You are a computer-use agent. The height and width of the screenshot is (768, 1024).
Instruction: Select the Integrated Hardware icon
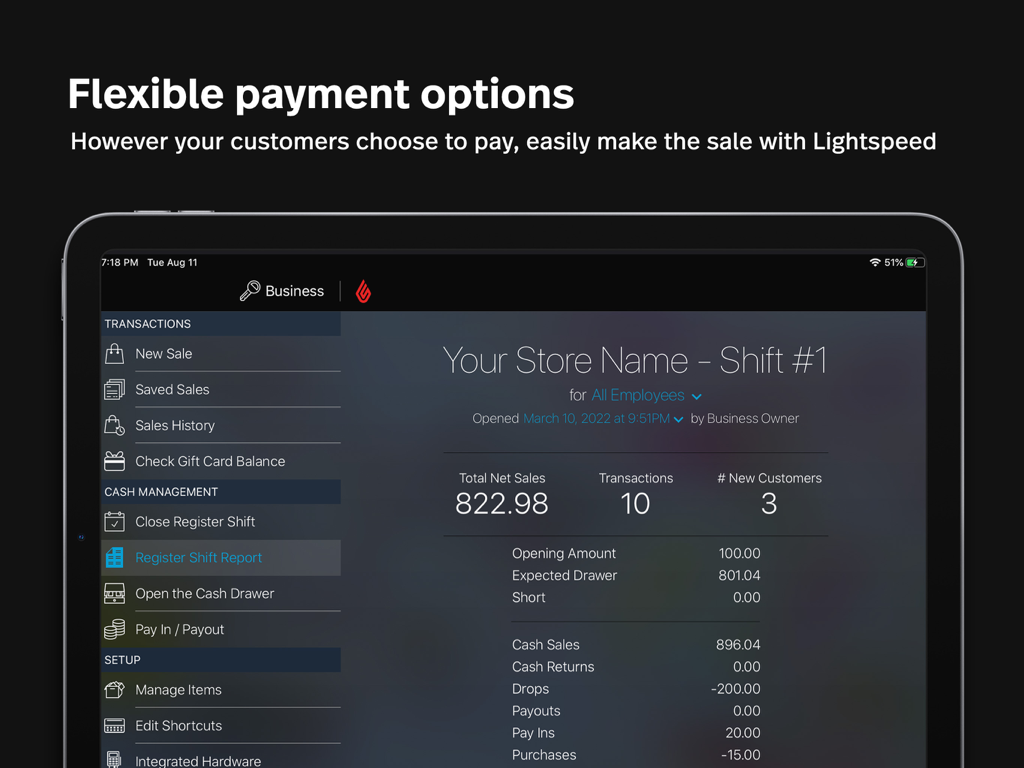point(115,760)
